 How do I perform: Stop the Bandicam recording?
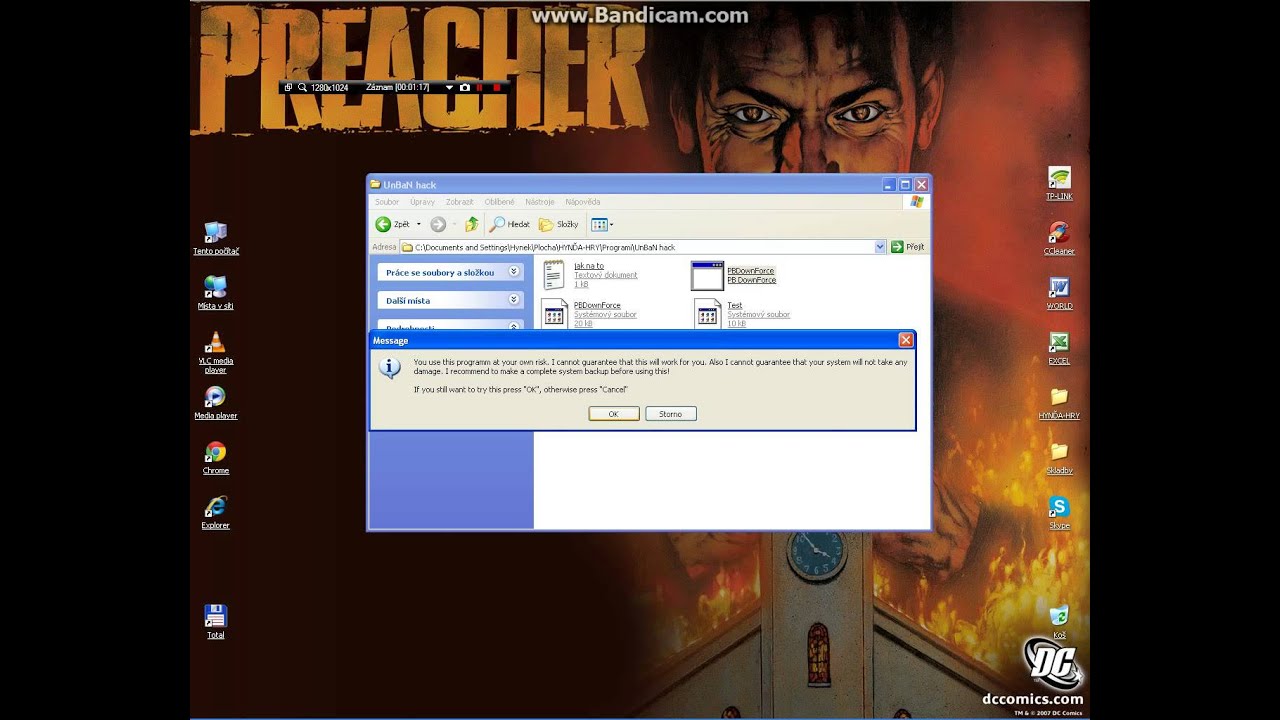point(496,88)
